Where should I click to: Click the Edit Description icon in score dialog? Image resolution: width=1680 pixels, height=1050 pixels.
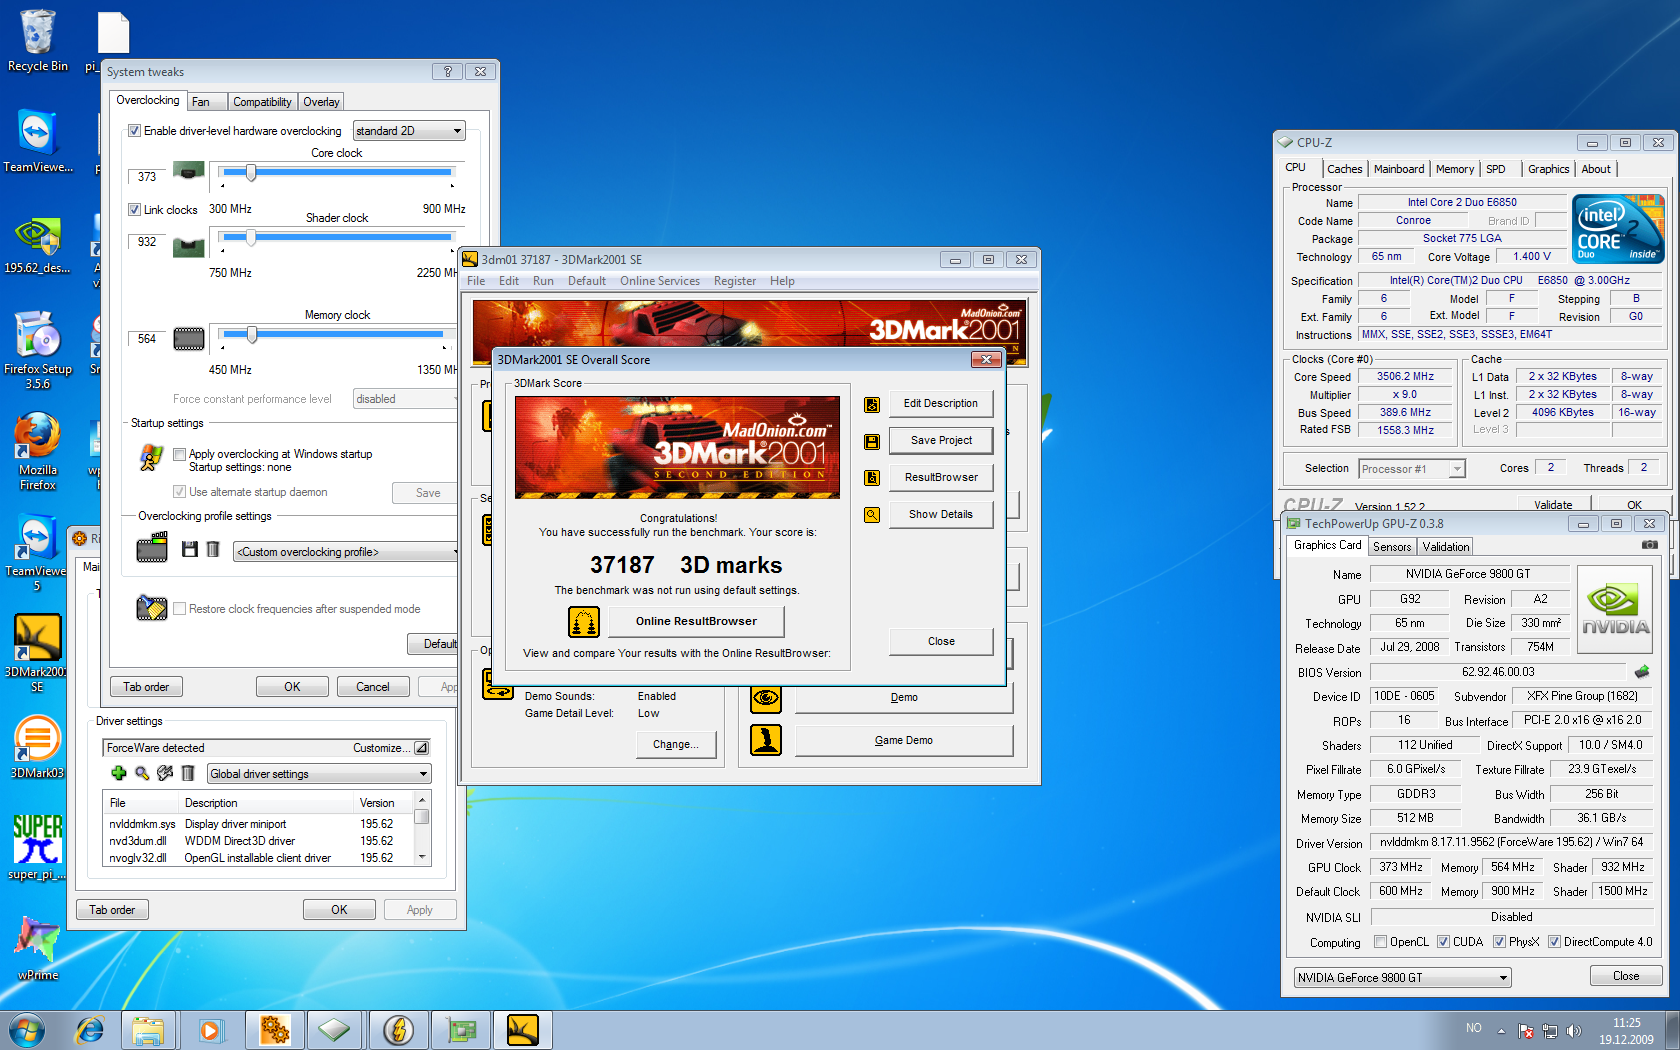pos(872,405)
